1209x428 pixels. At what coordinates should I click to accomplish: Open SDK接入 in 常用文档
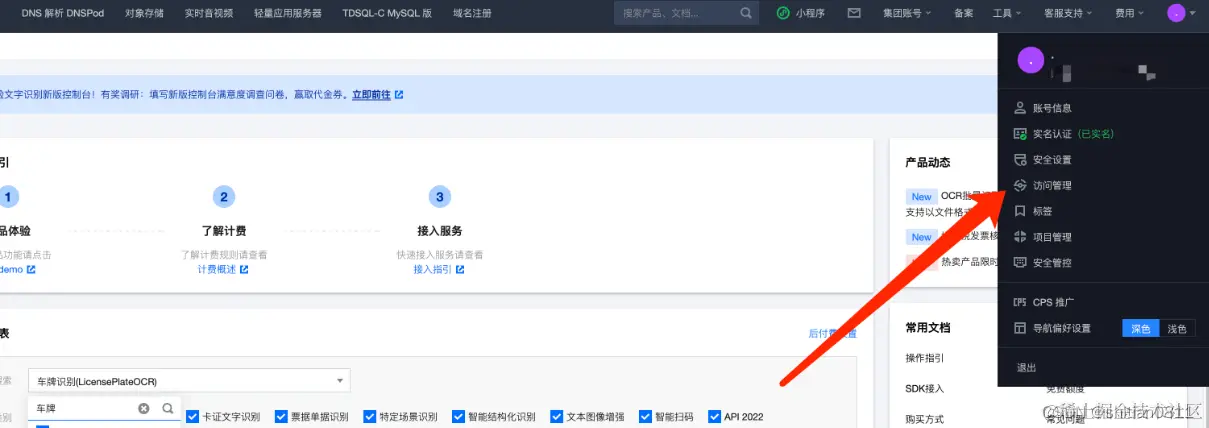tap(924, 388)
